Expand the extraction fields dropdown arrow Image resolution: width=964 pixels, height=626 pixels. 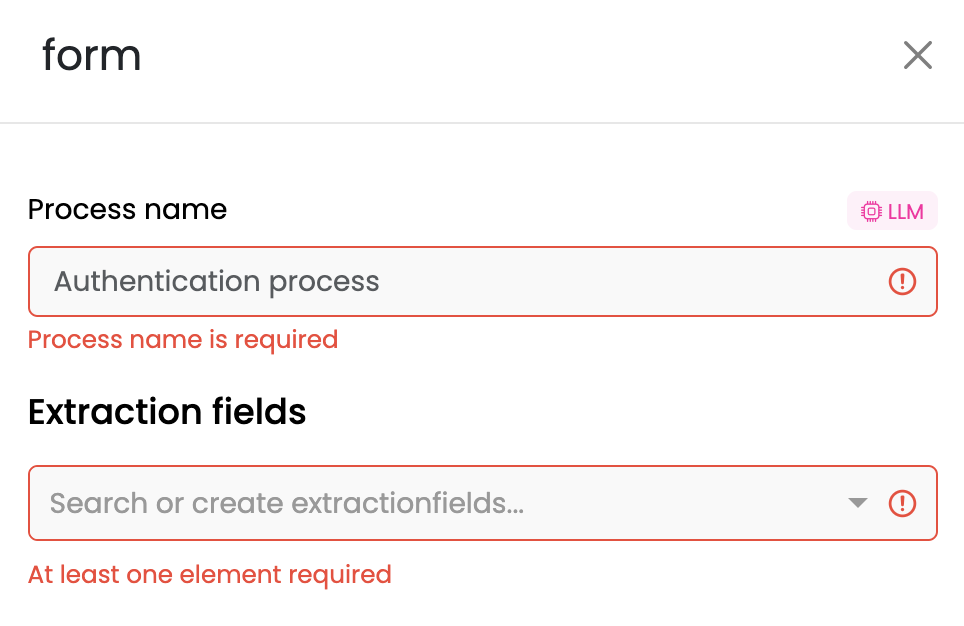coord(858,503)
